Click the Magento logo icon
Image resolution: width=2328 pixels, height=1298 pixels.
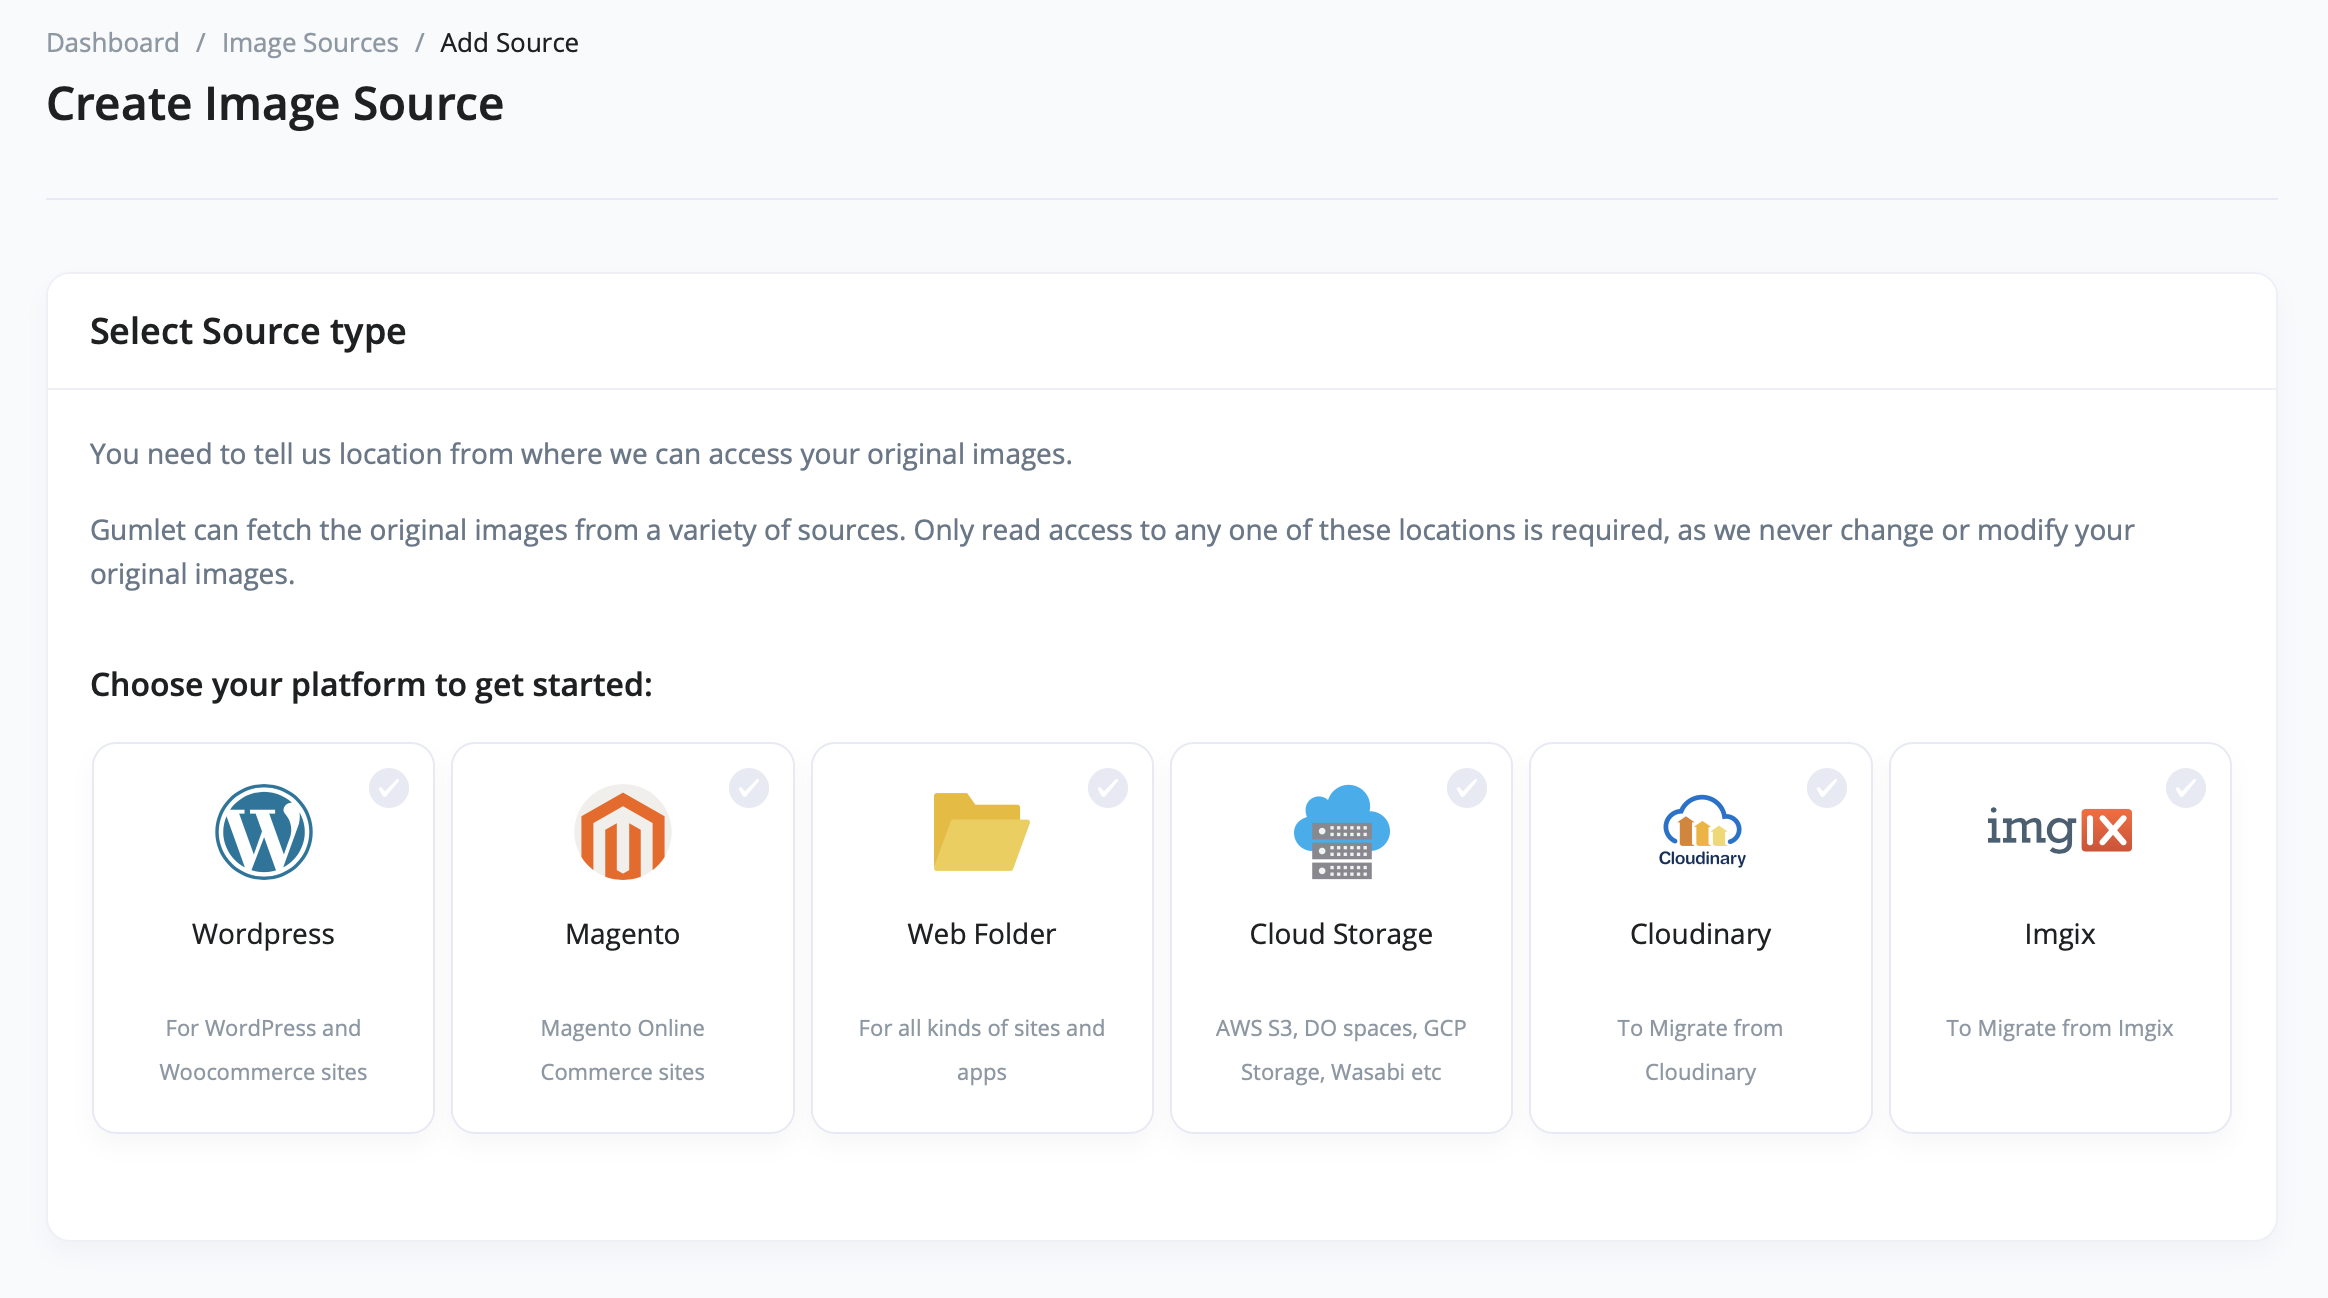(x=622, y=832)
